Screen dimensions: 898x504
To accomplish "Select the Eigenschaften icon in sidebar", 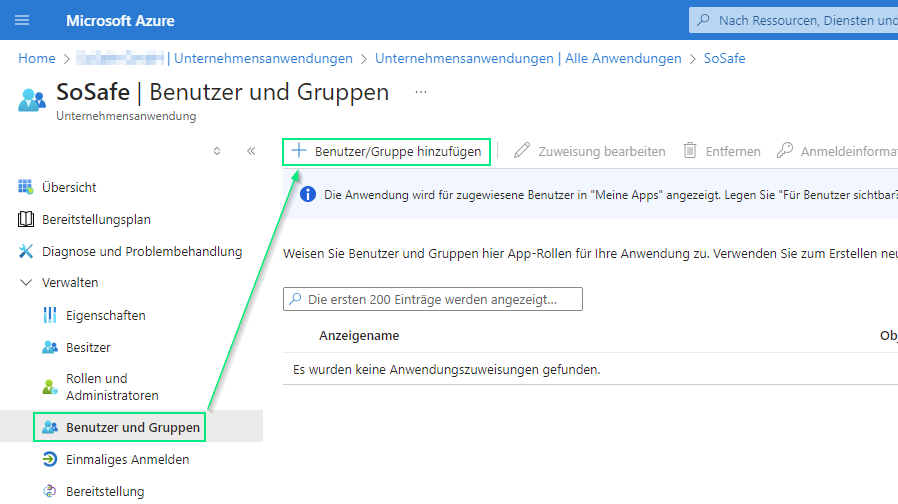I will (x=50, y=315).
